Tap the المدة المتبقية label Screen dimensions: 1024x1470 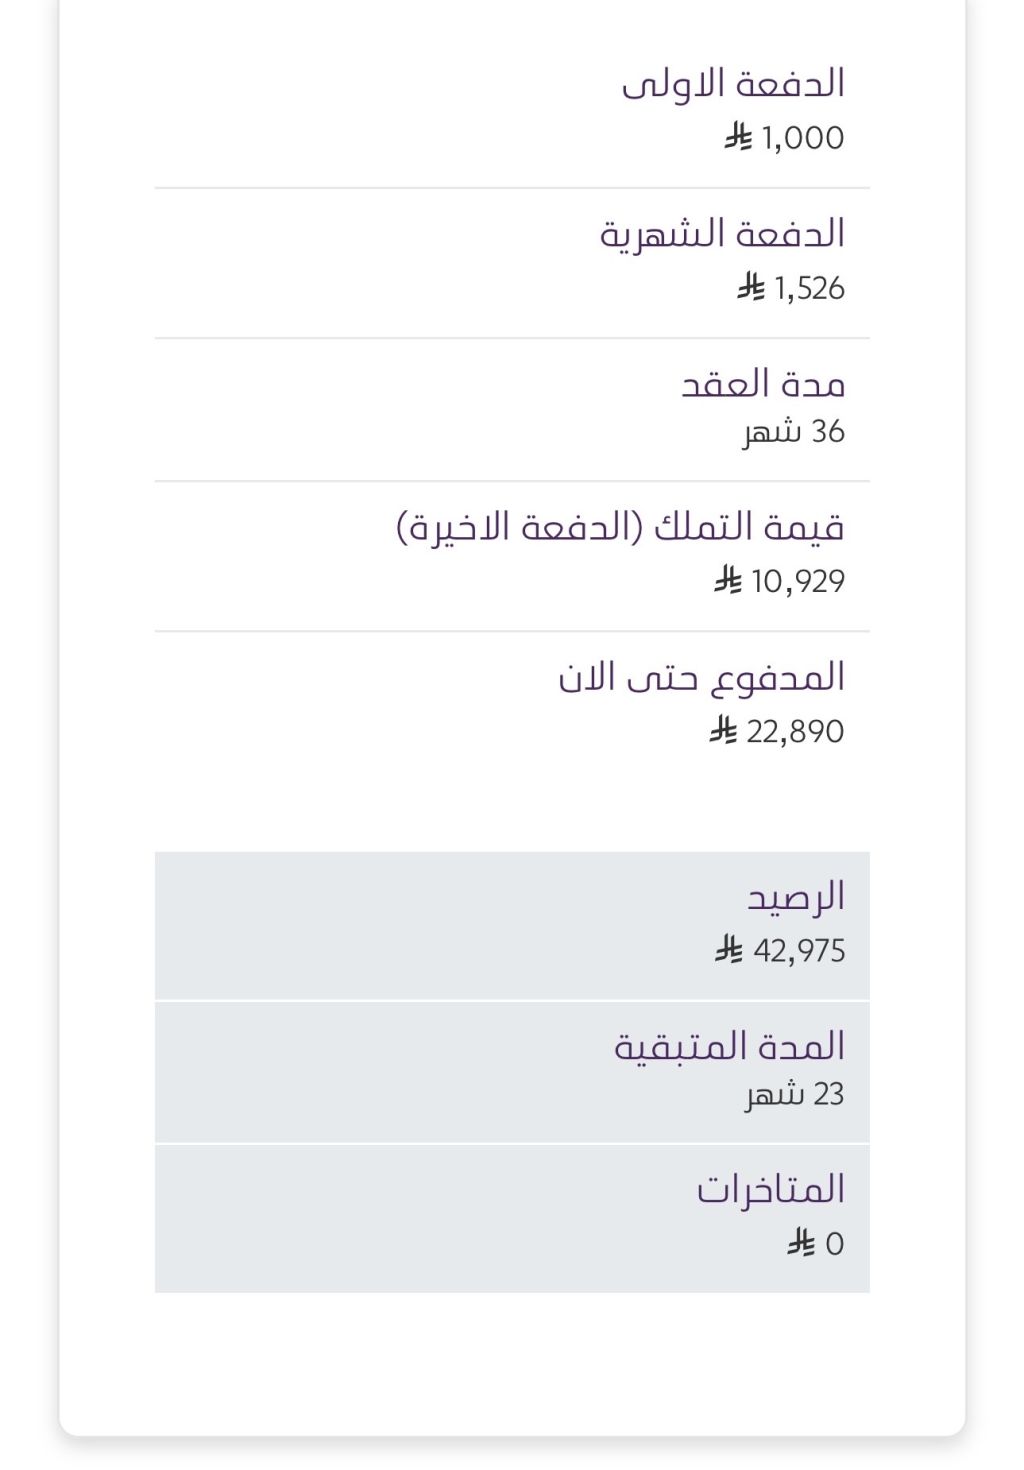(x=729, y=1047)
